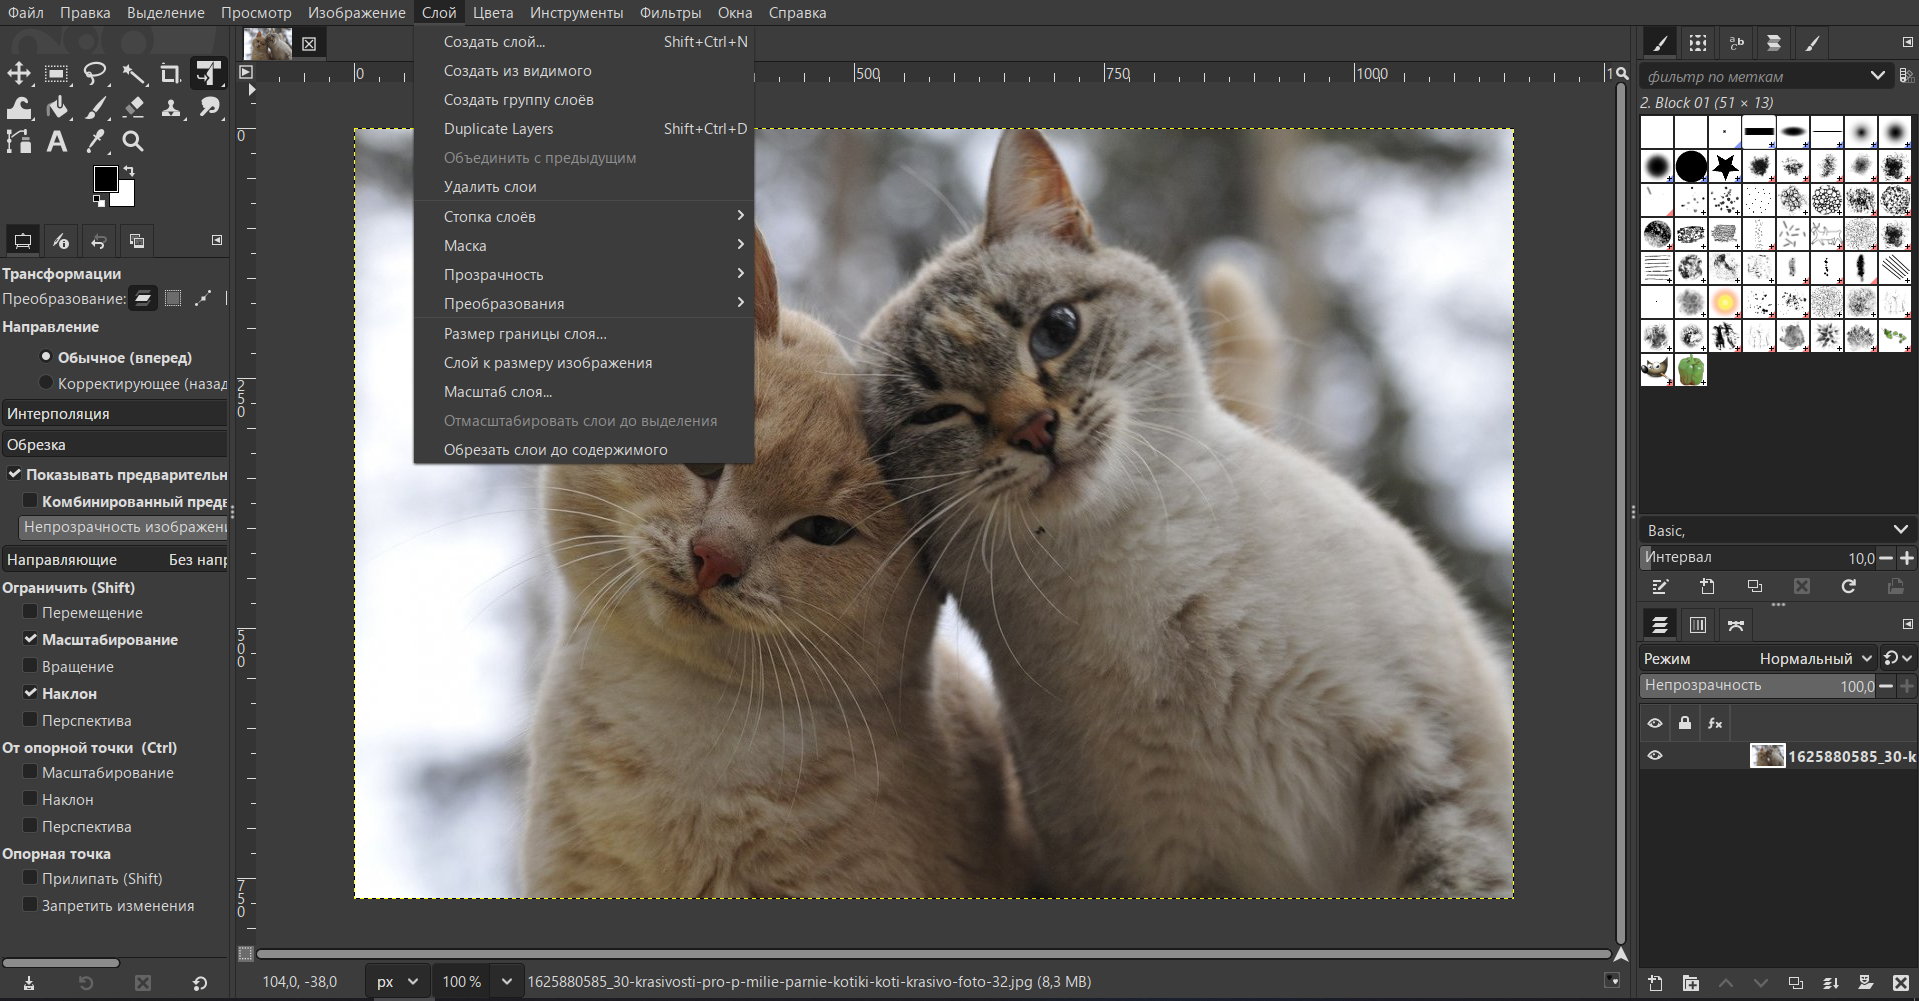Select the Bucket Fill tool
This screenshot has width=1919, height=1001.
coord(57,108)
